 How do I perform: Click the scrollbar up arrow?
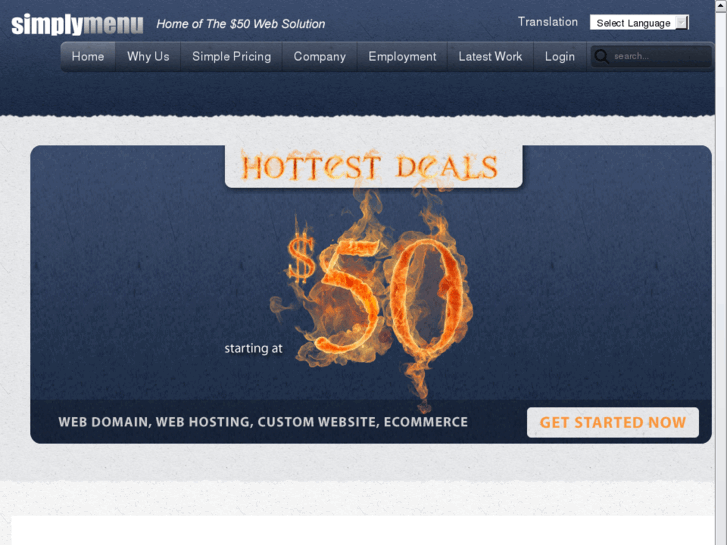[721, 4]
